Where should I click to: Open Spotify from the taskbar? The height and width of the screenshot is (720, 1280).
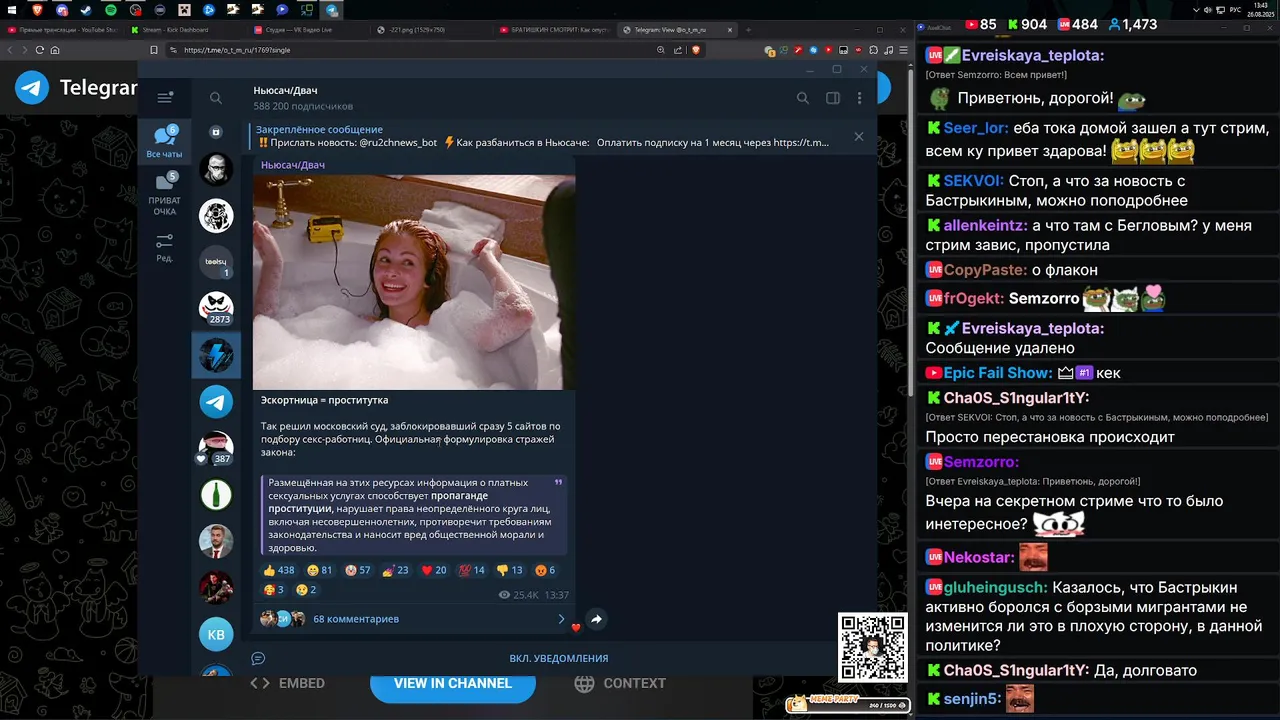coord(110,9)
